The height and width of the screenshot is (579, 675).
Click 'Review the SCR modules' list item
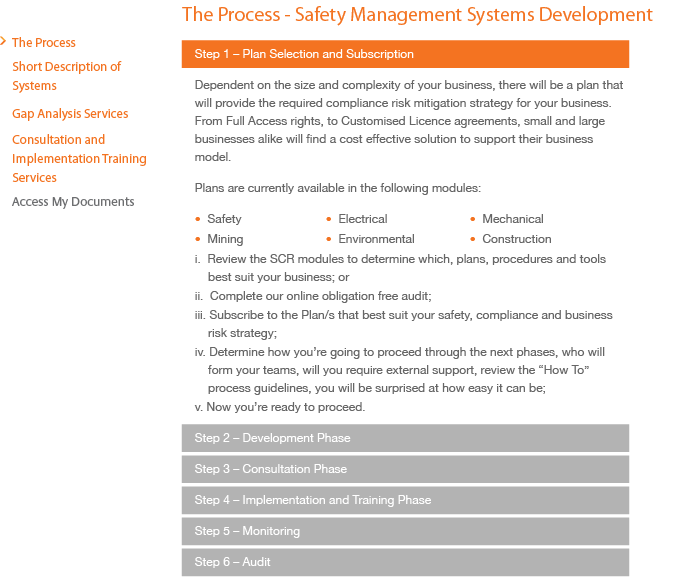pos(400,268)
